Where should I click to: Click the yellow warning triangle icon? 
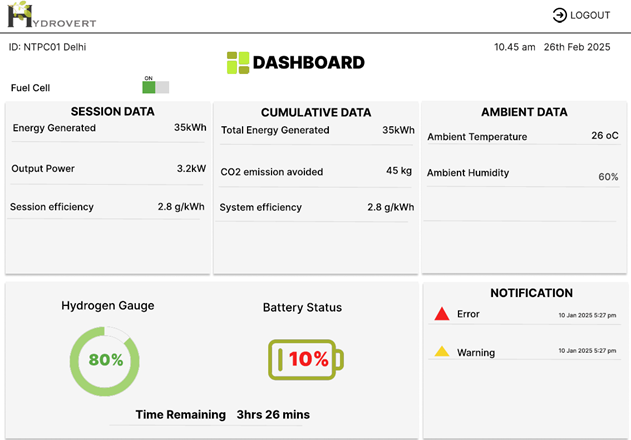(x=441, y=352)
